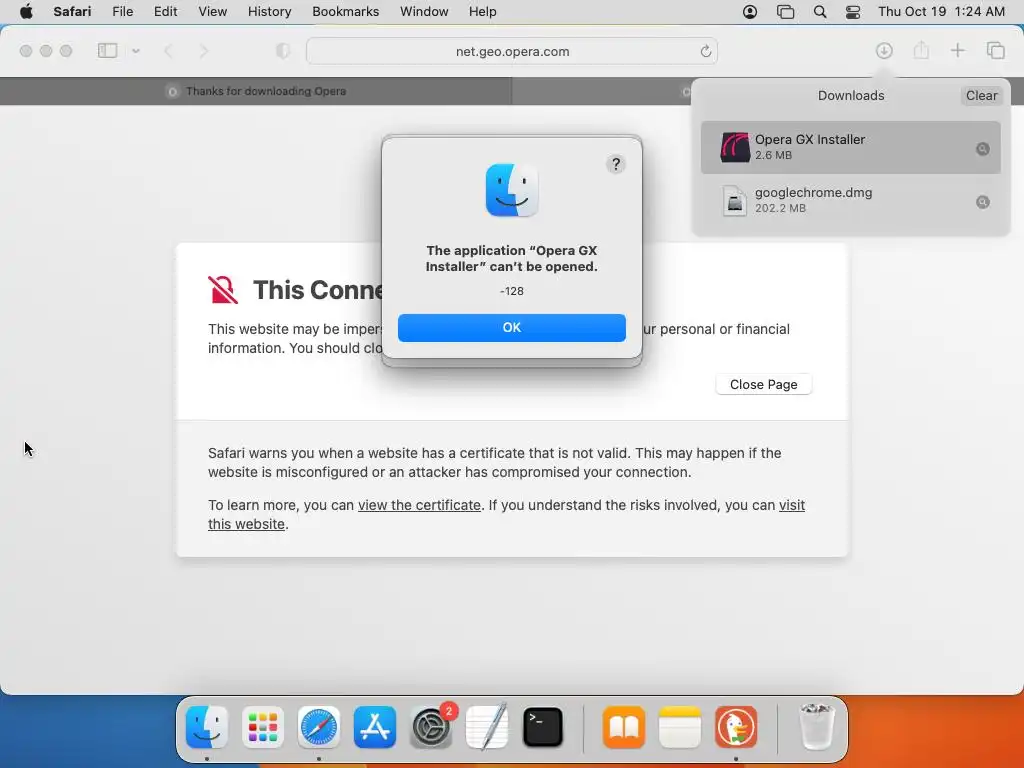The width and height of the screenshot is (1024, 768).
Task: Open App Store from the Dock
Action: tap(375, 727)
